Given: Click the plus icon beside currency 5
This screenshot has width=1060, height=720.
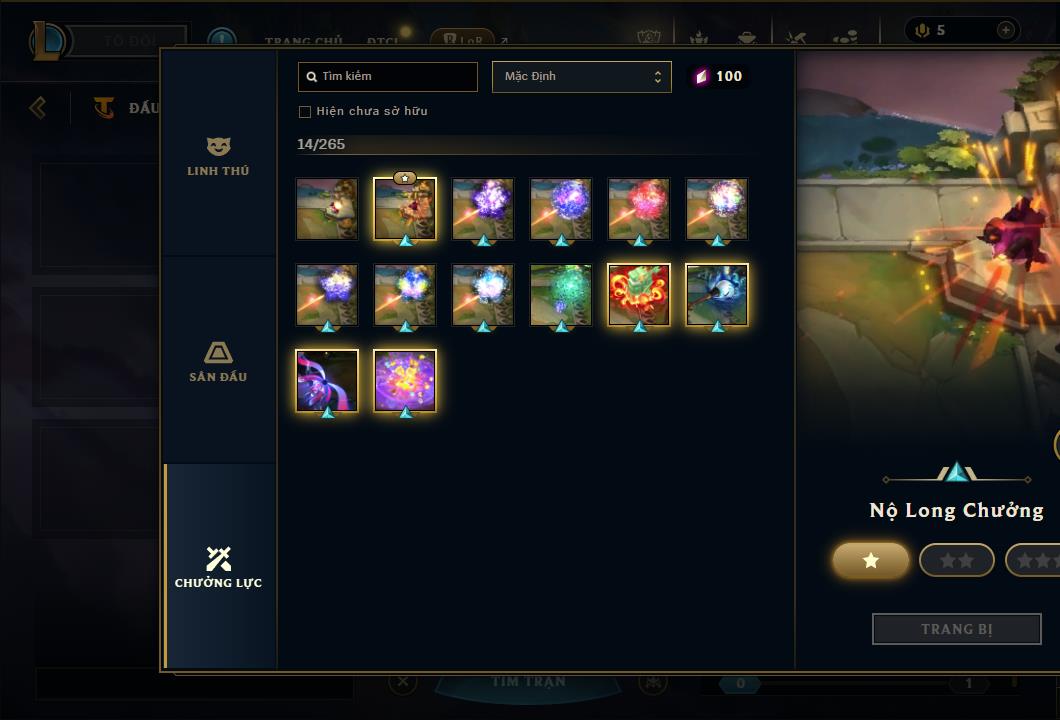Looking at the screenshot, I should (1005, 30).
